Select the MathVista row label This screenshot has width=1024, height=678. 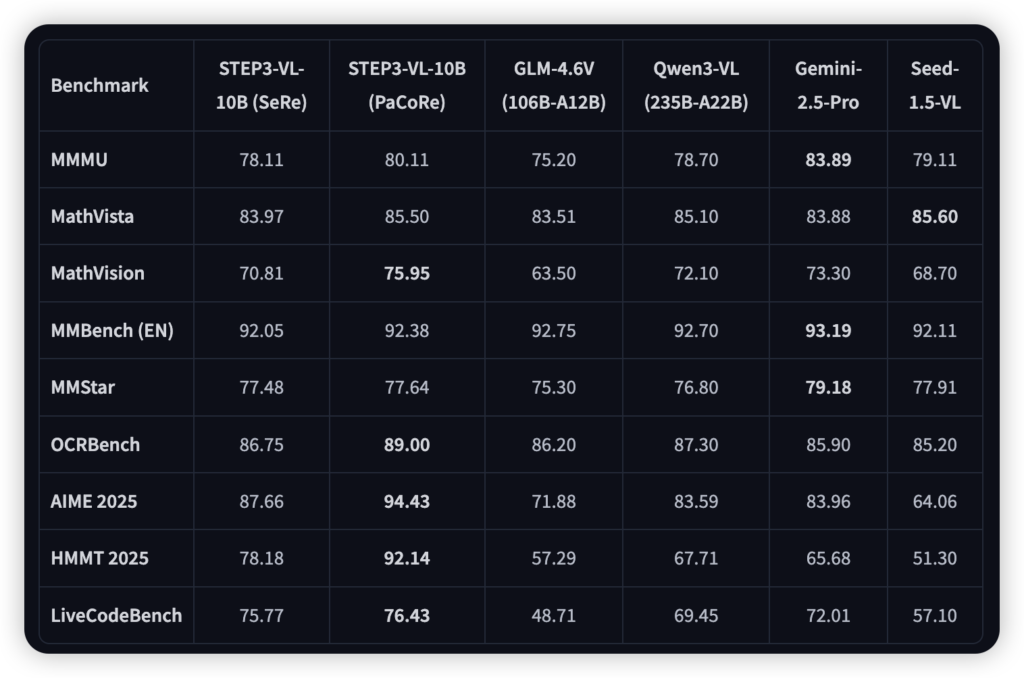coord(92,216)
